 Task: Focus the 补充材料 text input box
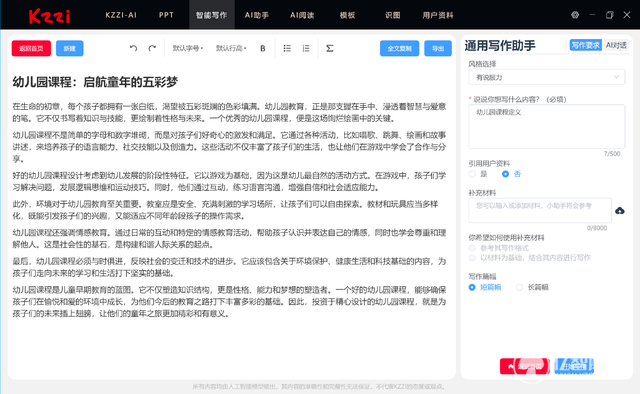(x=540, y=210)
